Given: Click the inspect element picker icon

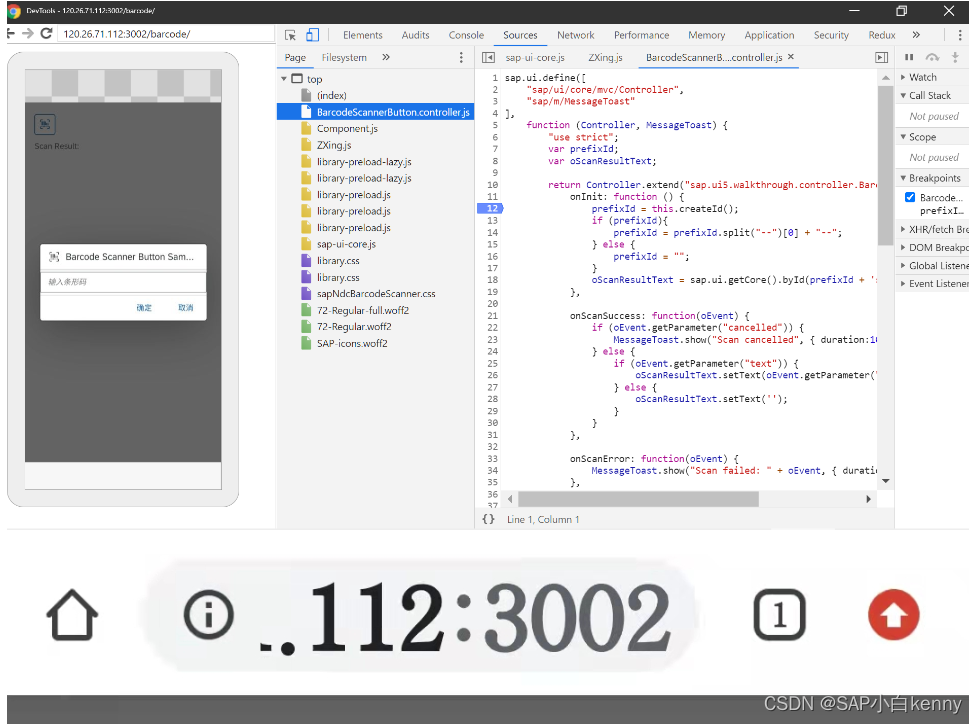Looking at the screenshot, I should point(290,35).
